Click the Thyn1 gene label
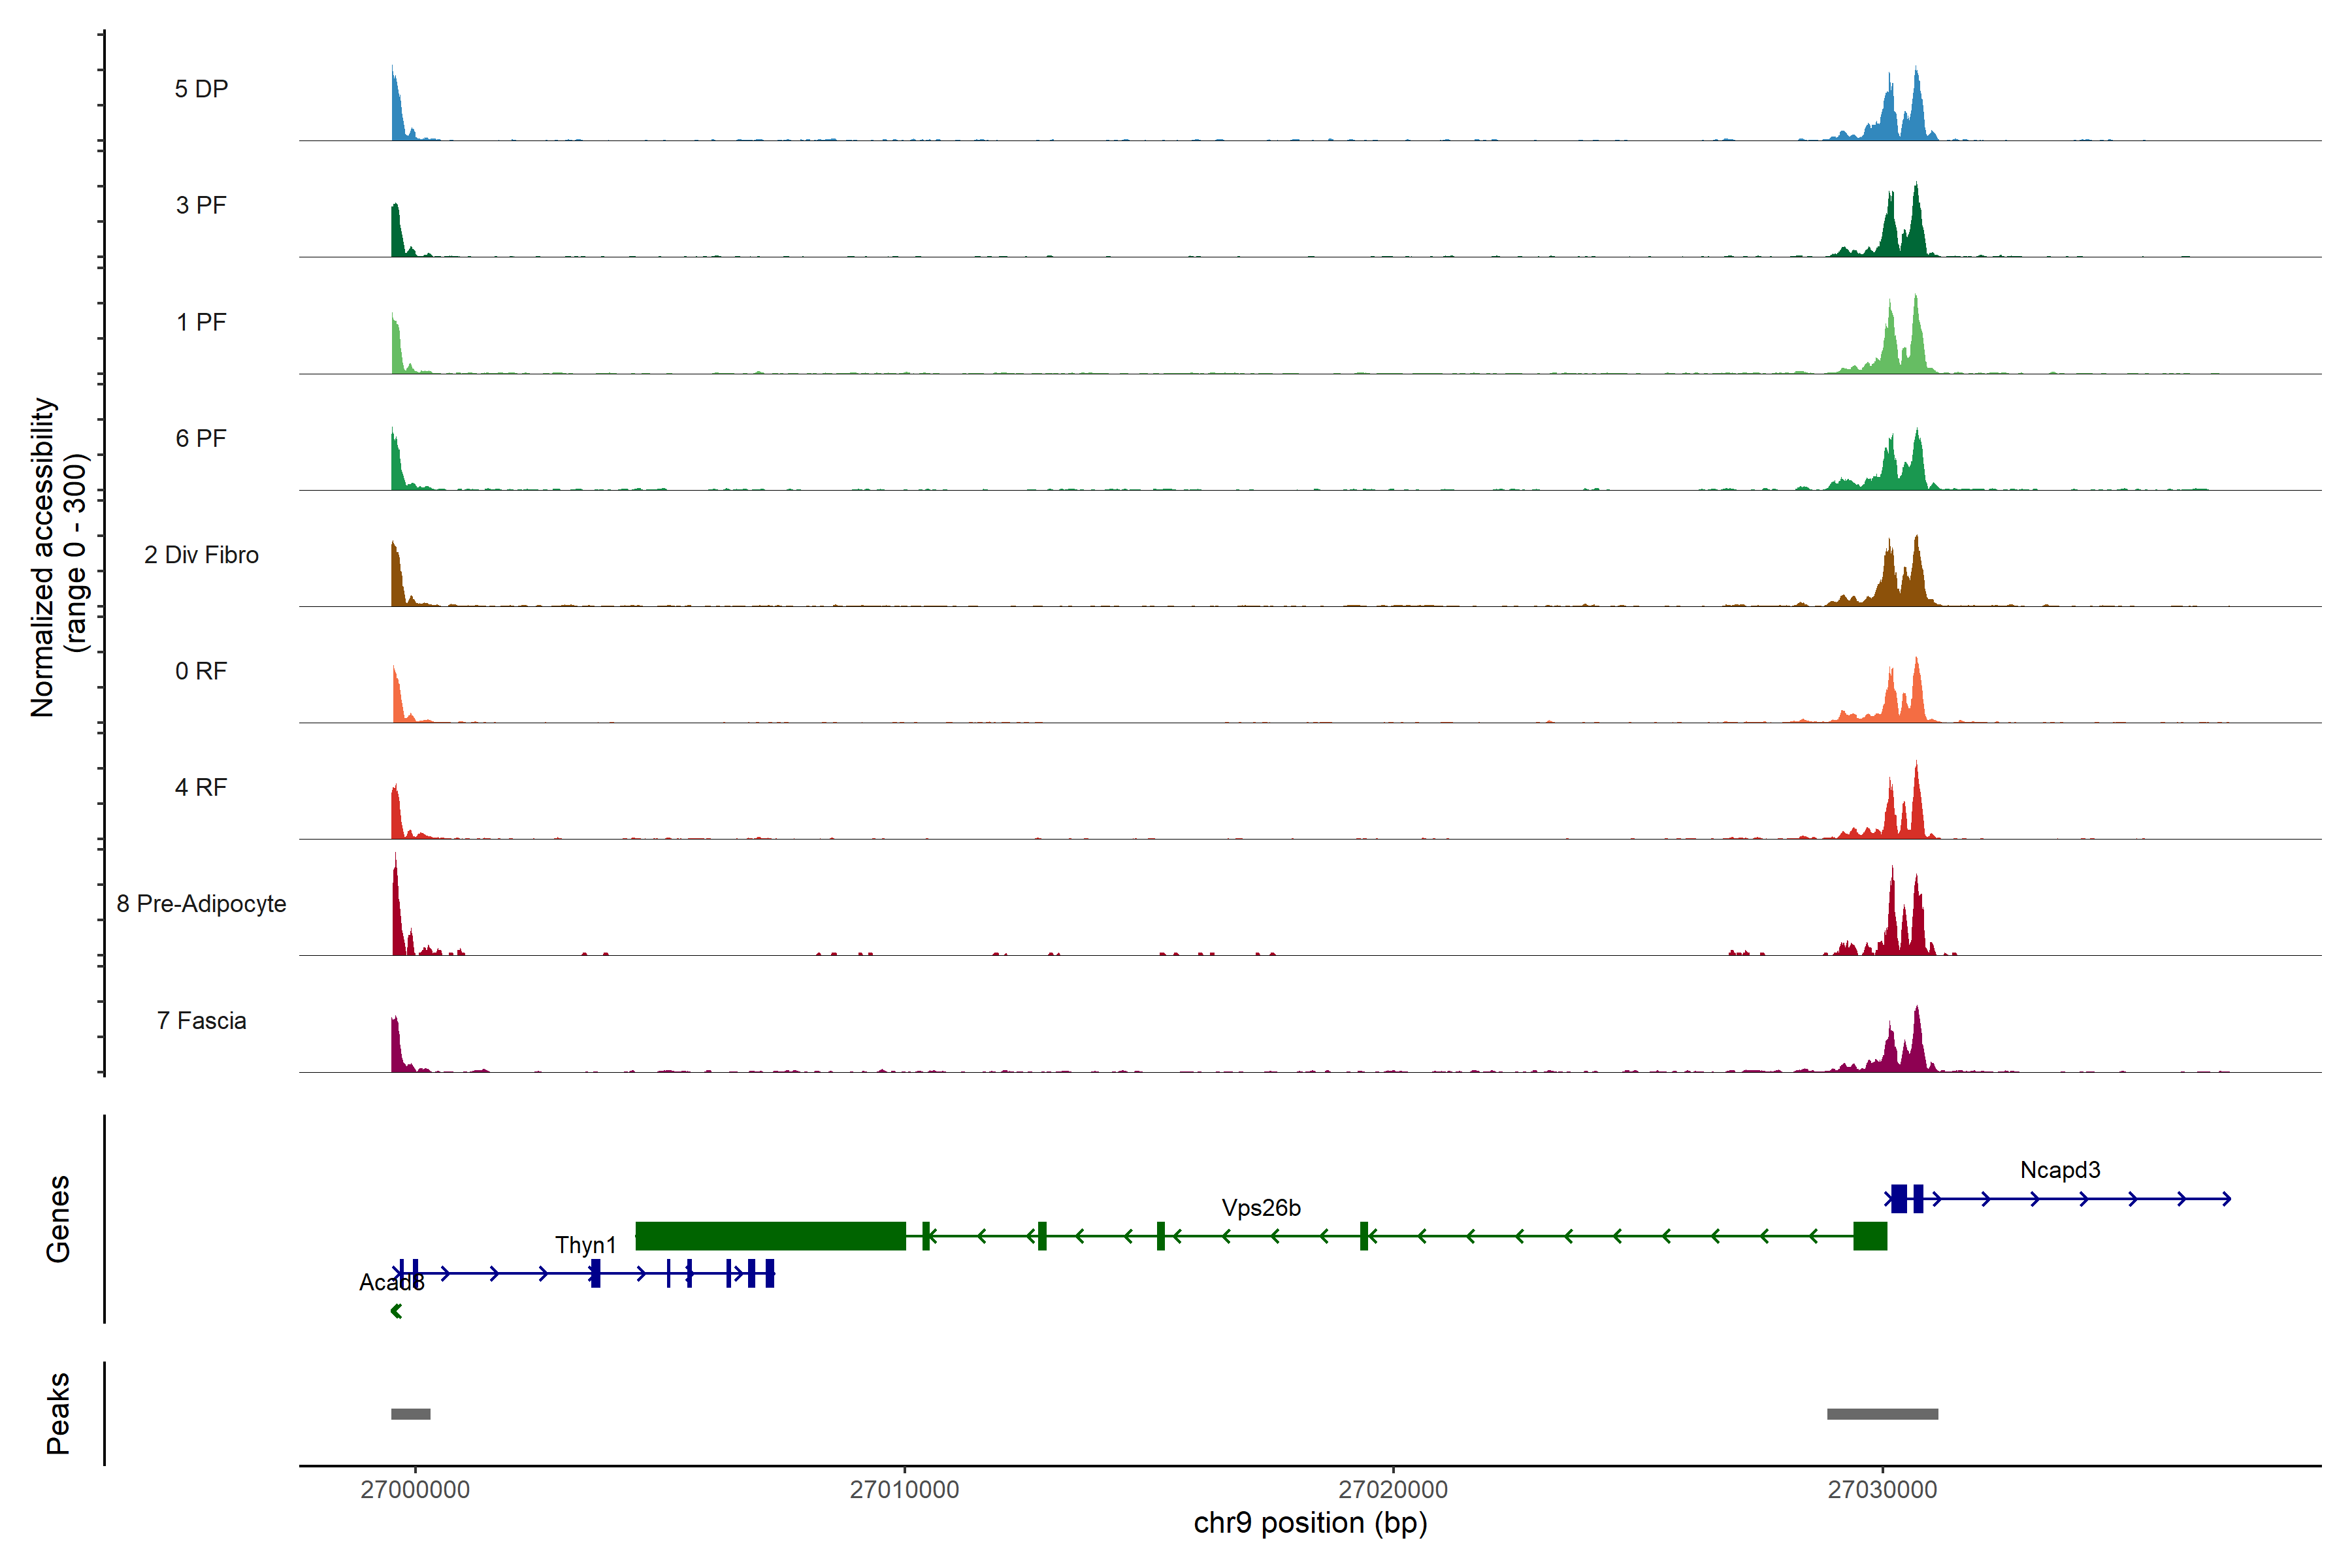The height and width of the screenshot is (1568, 2352). (585, 1245)
